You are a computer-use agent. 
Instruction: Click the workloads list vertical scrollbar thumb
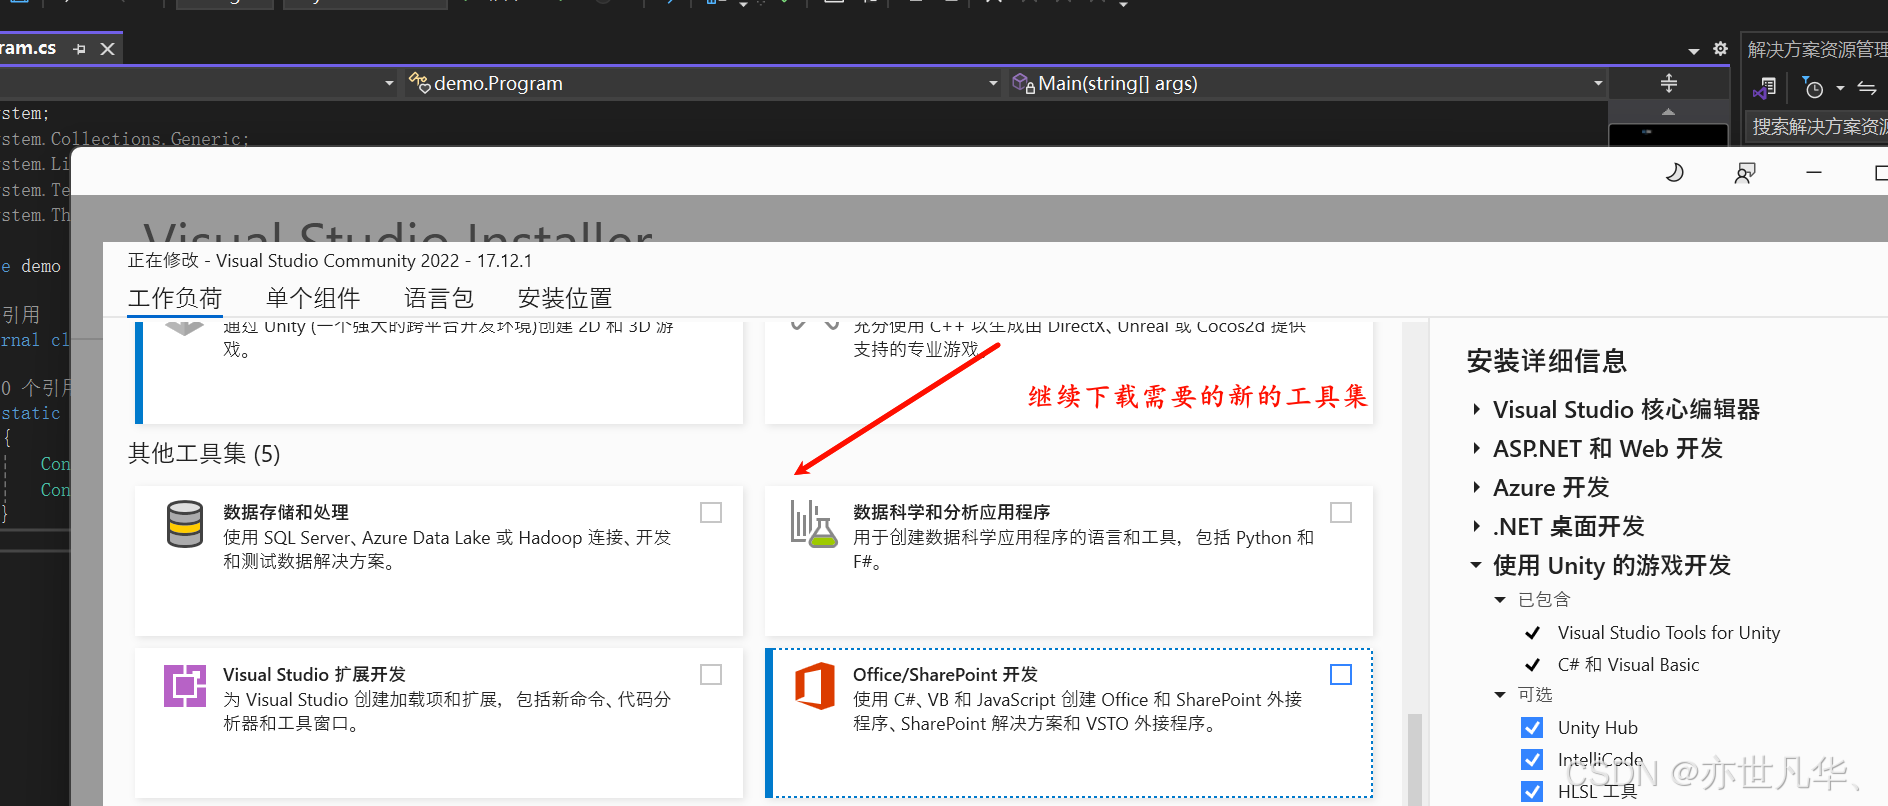click(x=1414, y=759)
